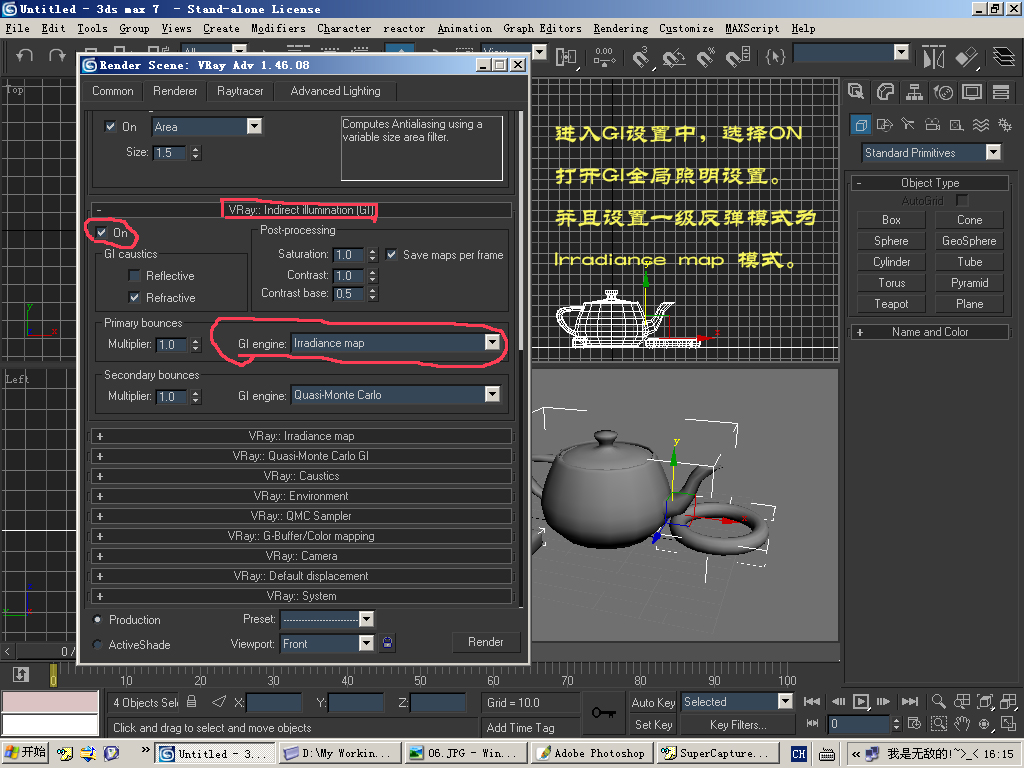Expand the VRay:: Quasi-Monte Carlo GI rollout

tap(300, 456)
